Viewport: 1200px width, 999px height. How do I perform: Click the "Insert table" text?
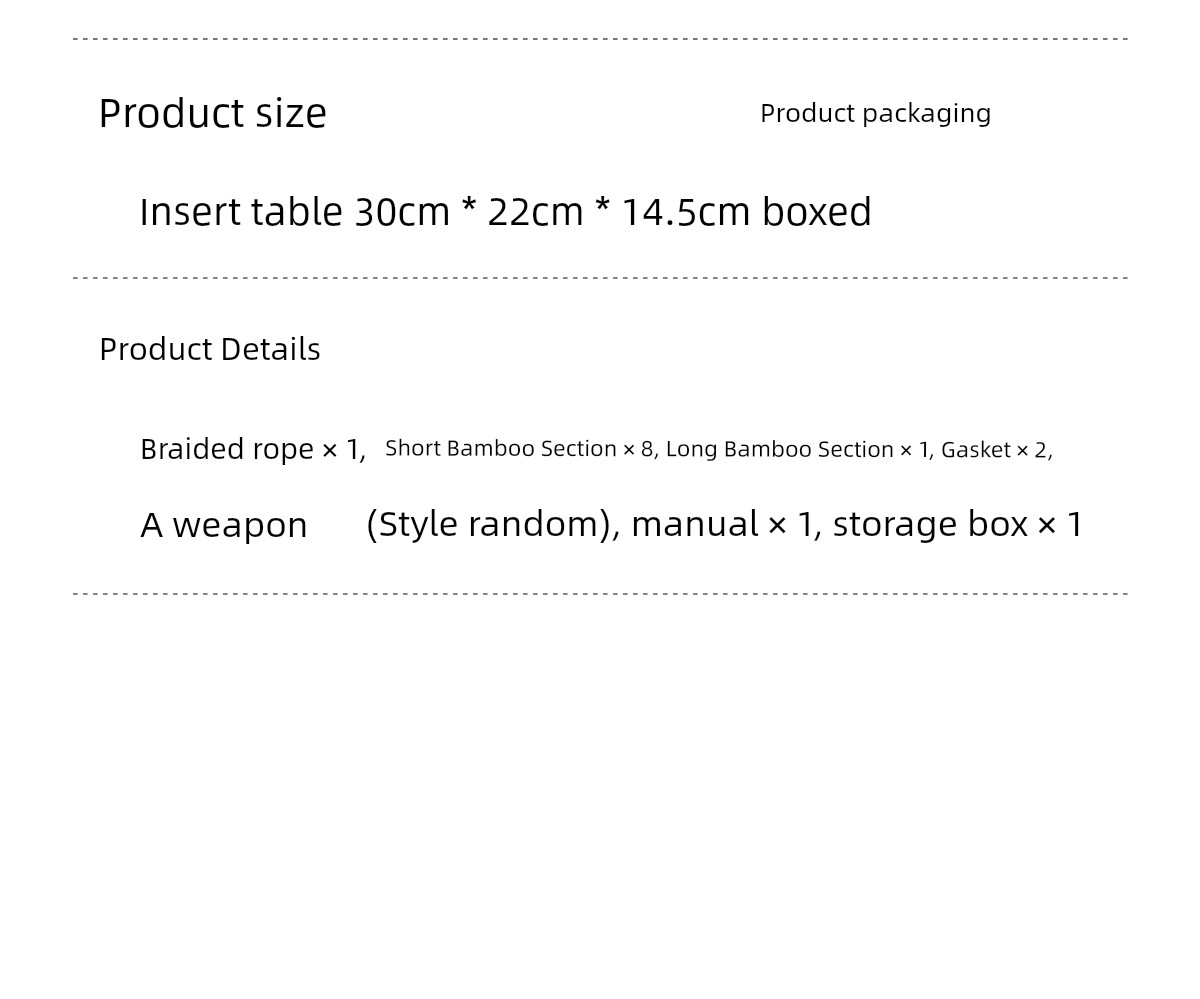(x=241, y=212)
